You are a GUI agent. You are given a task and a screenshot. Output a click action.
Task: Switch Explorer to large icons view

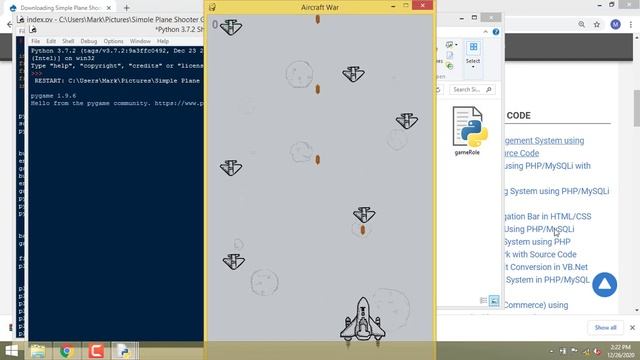(x=494, y=301)
